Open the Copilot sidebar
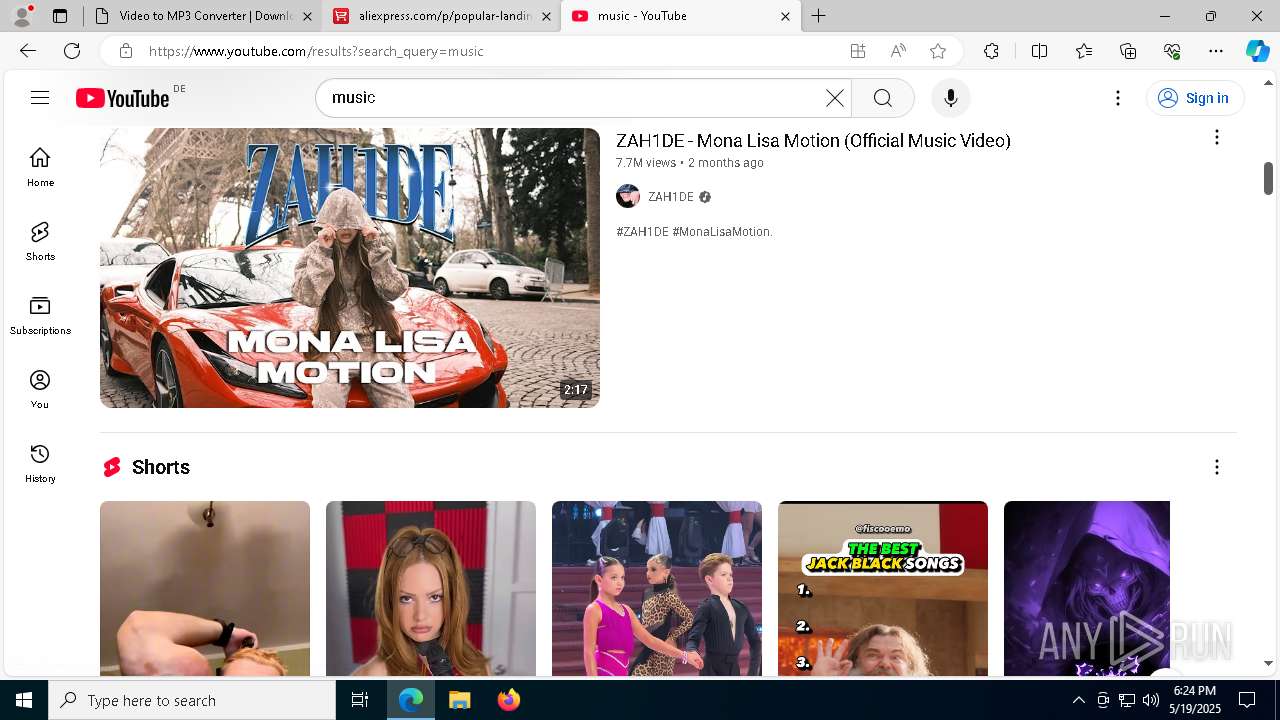 1257,51
